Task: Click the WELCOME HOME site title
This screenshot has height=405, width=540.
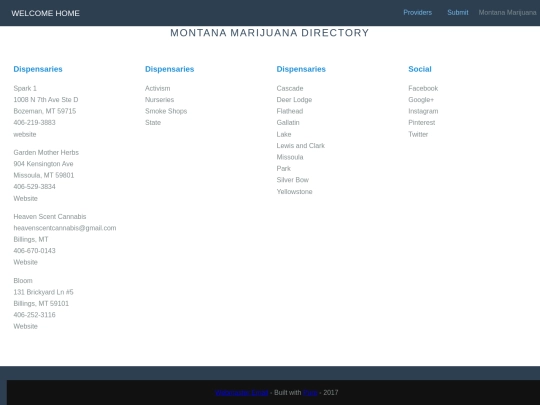Action: click(x=45, y=13)
